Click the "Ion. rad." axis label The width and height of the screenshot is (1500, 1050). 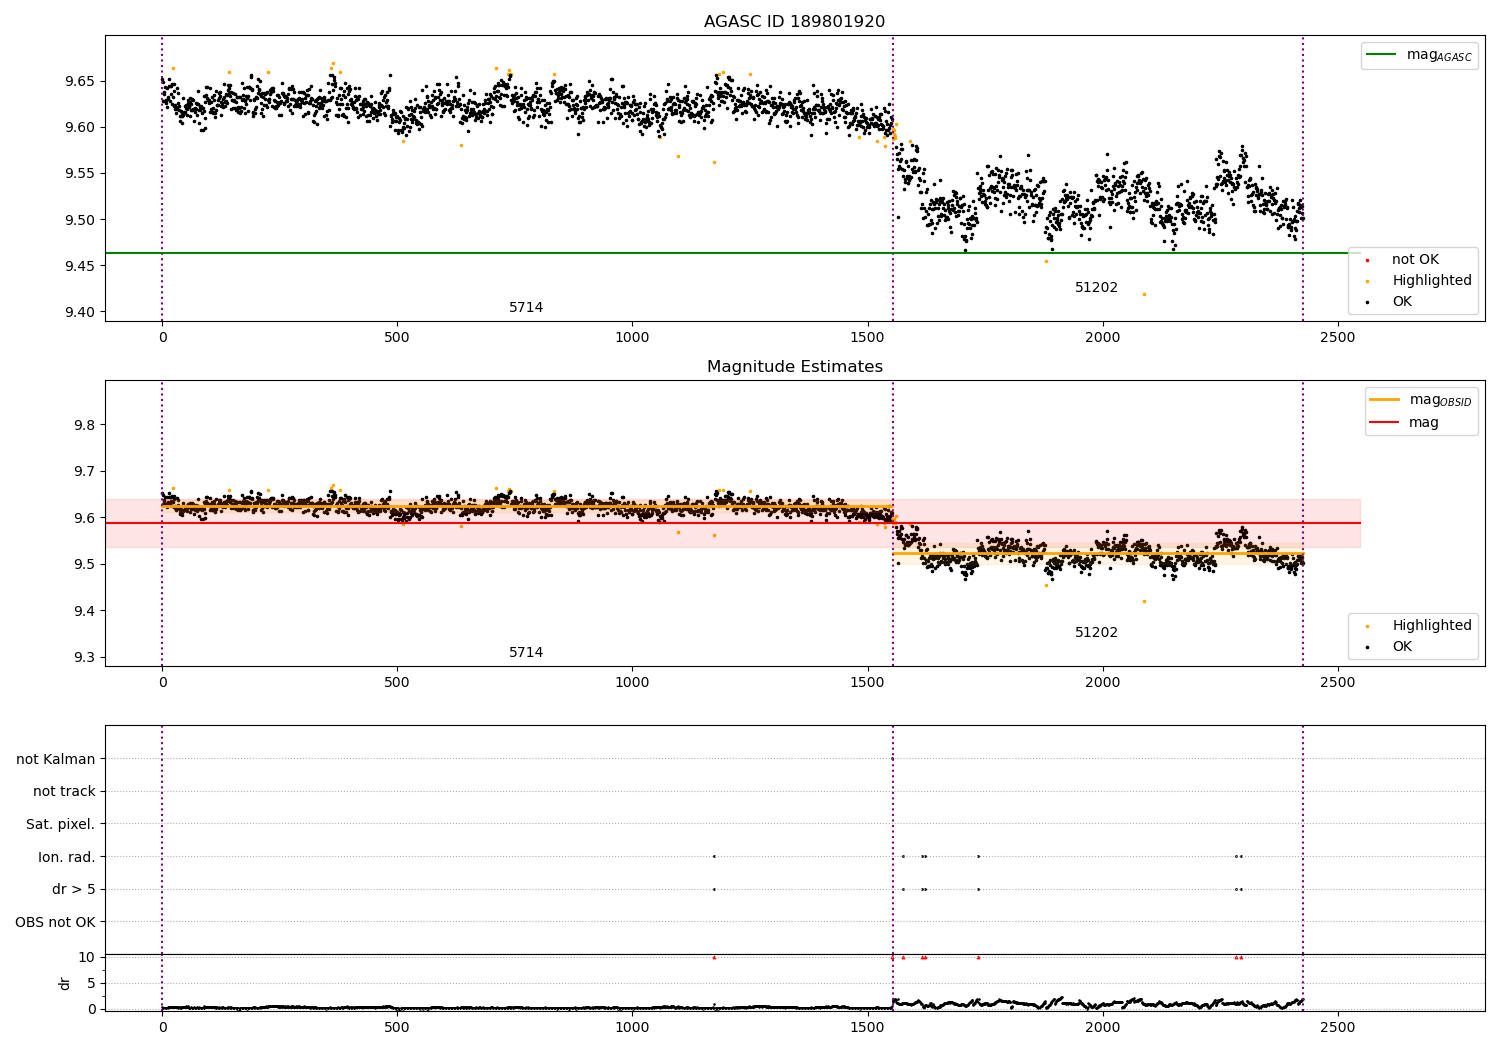67,858
